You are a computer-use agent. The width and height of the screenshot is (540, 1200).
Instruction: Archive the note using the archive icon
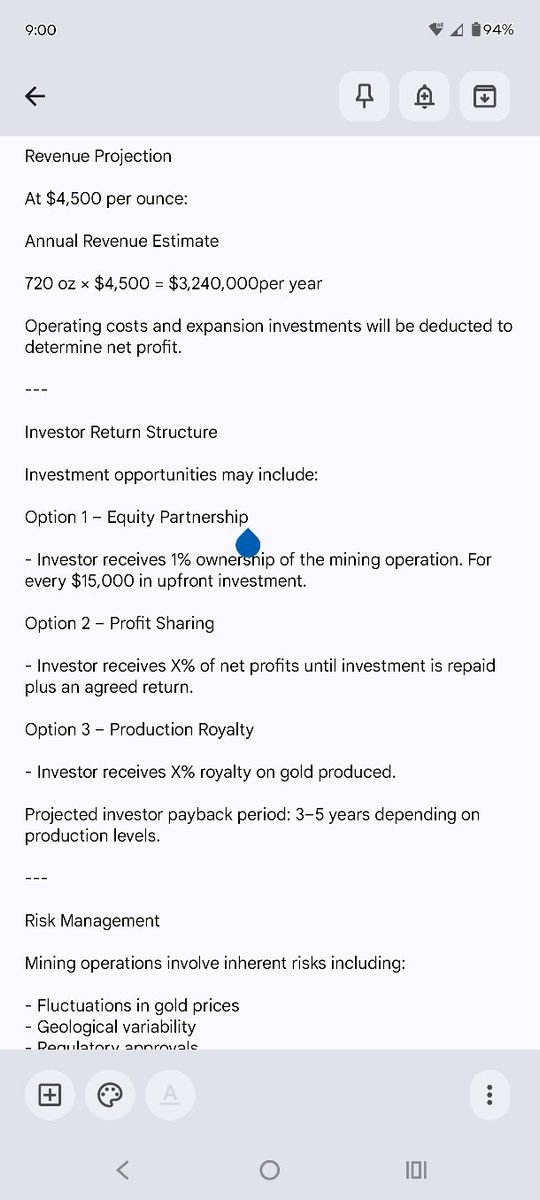pyautogui.click(x=485, y=96)
